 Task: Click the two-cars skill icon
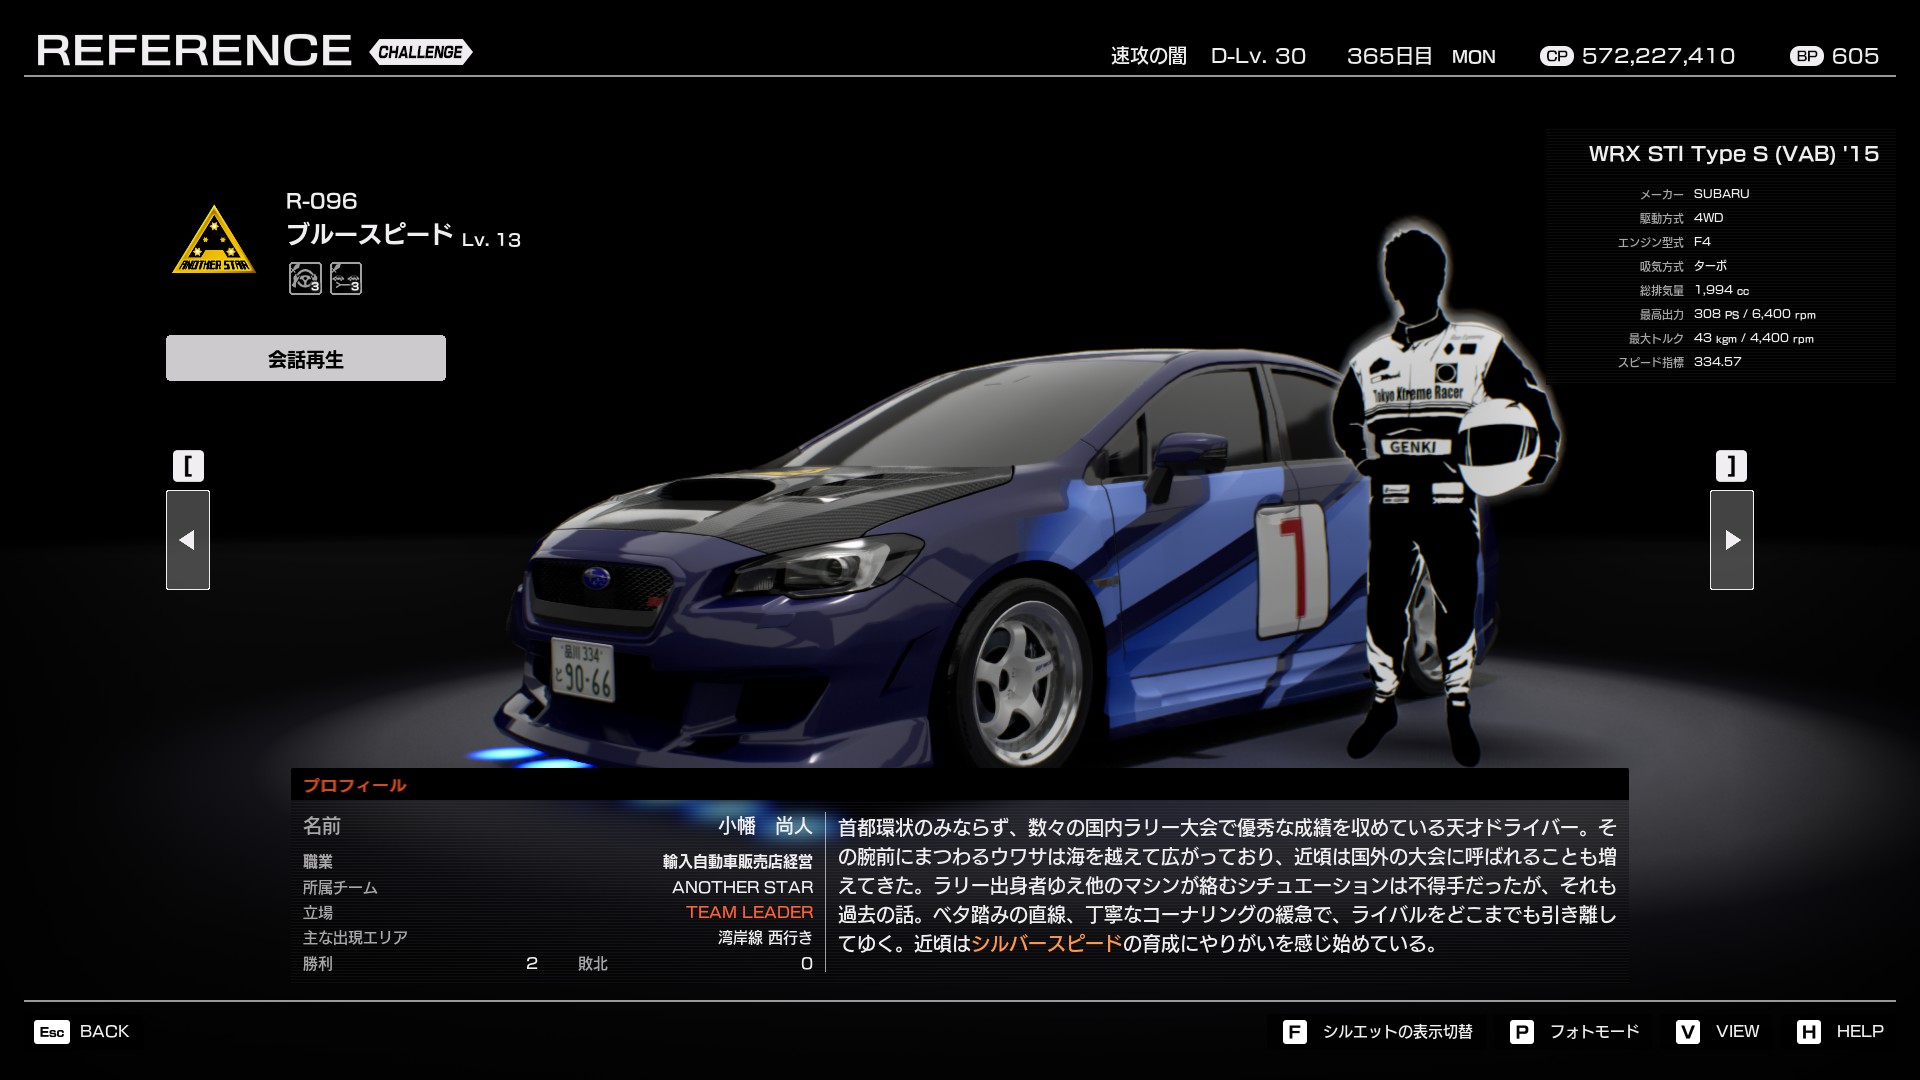point(346,278)
